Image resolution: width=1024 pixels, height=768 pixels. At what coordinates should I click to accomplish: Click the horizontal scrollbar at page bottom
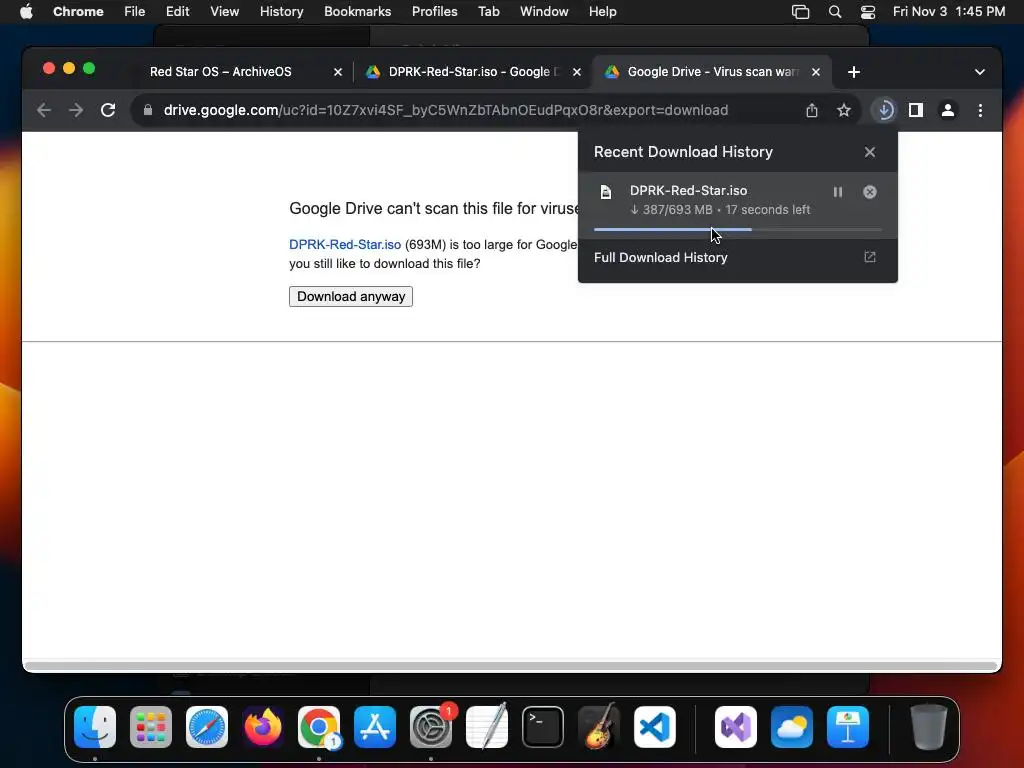tap(512, 665)
